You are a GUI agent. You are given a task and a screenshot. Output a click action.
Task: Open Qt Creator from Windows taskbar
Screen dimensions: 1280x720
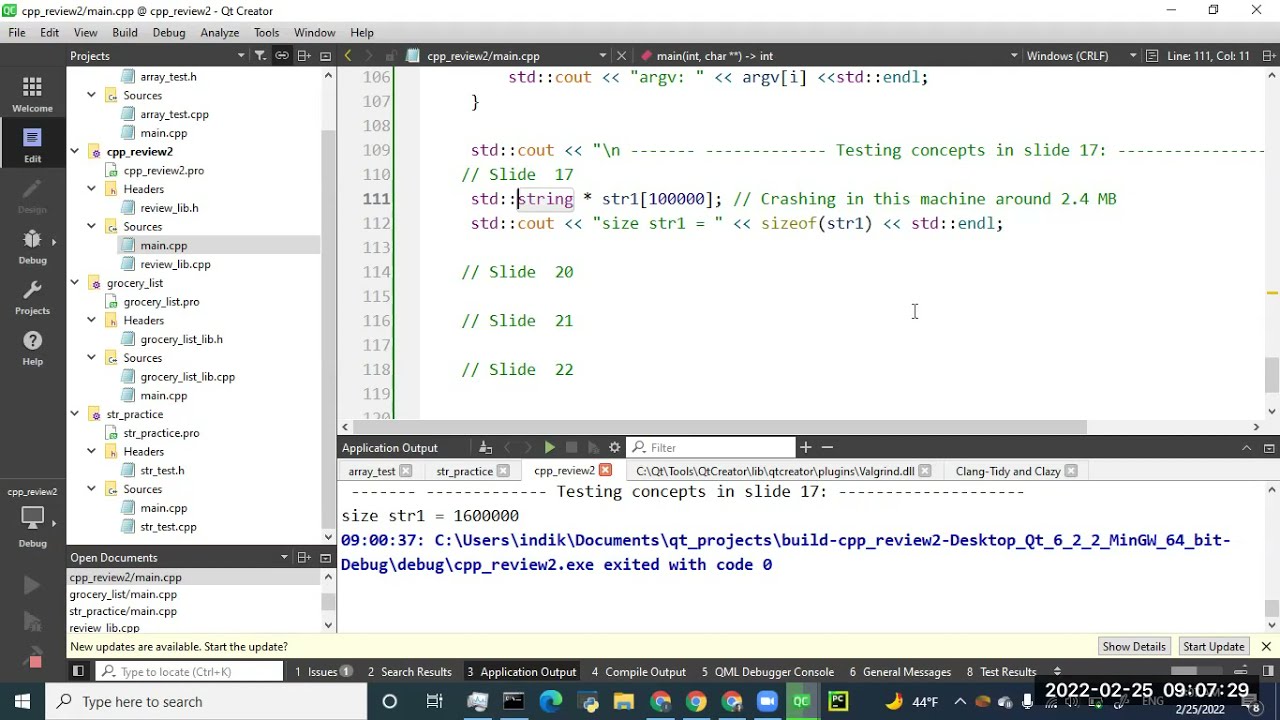click(x=801, y=702)
